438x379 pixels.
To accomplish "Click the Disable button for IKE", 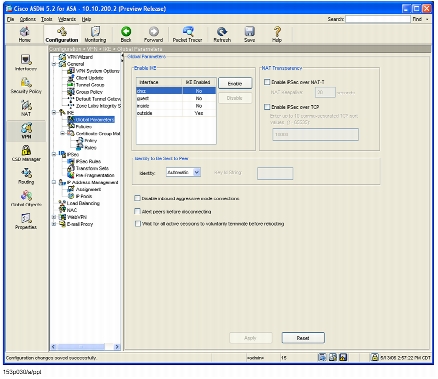I will tap(235, 98).
